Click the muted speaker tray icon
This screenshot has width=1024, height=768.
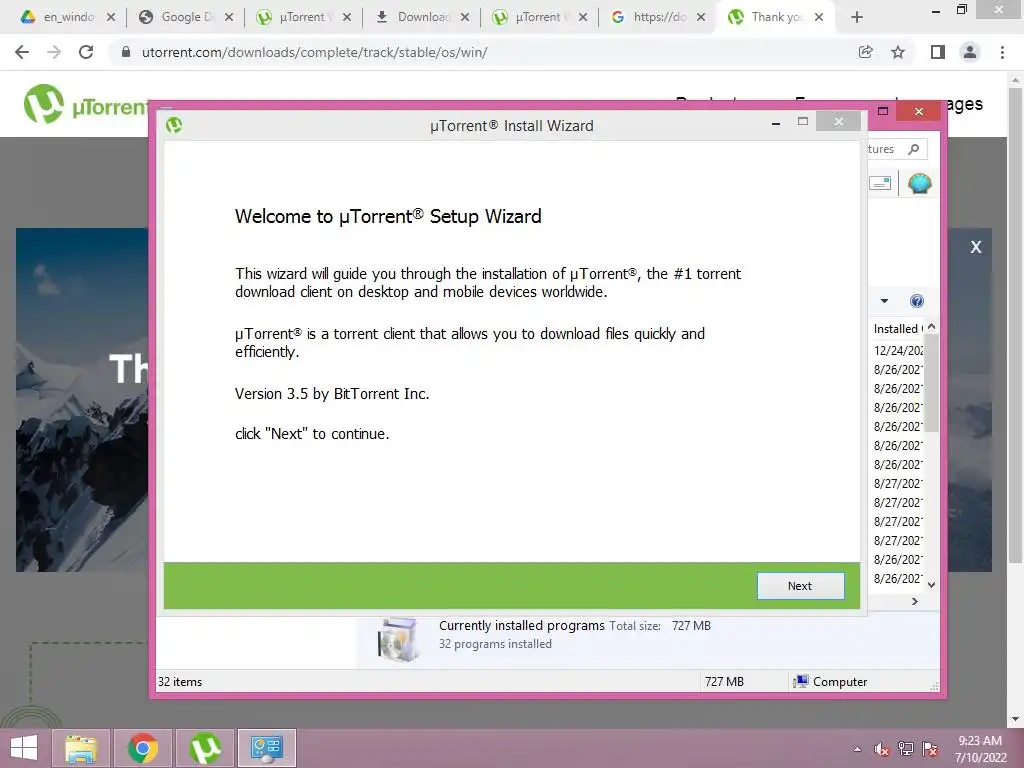882,749
